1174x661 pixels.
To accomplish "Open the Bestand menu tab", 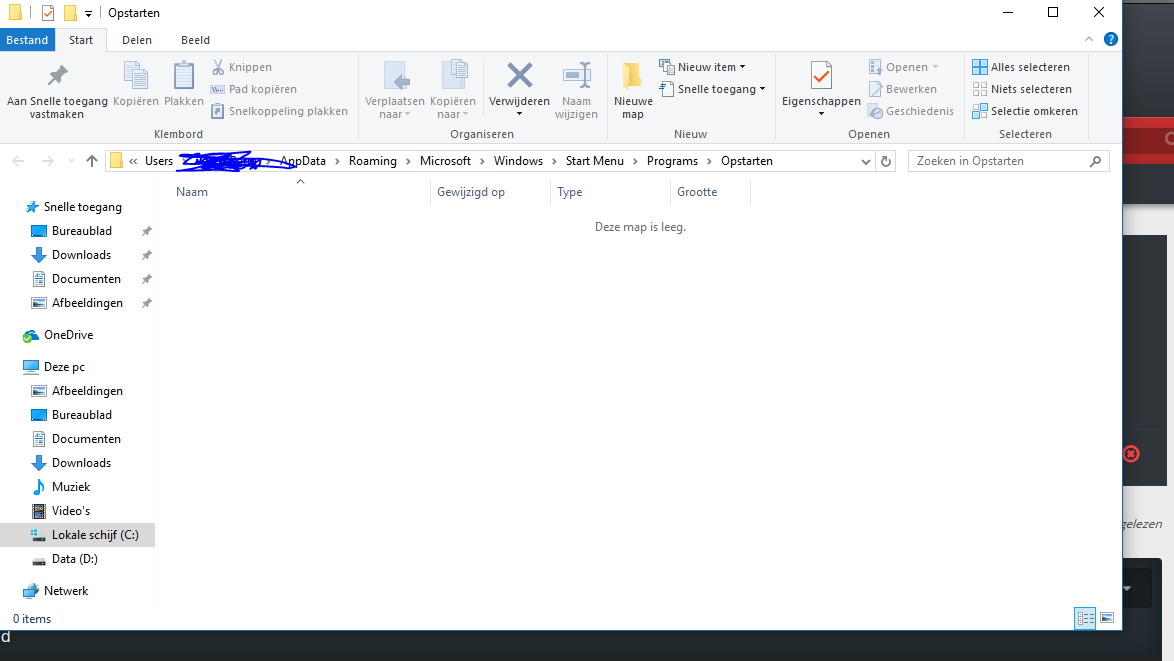I will [27, 40].
